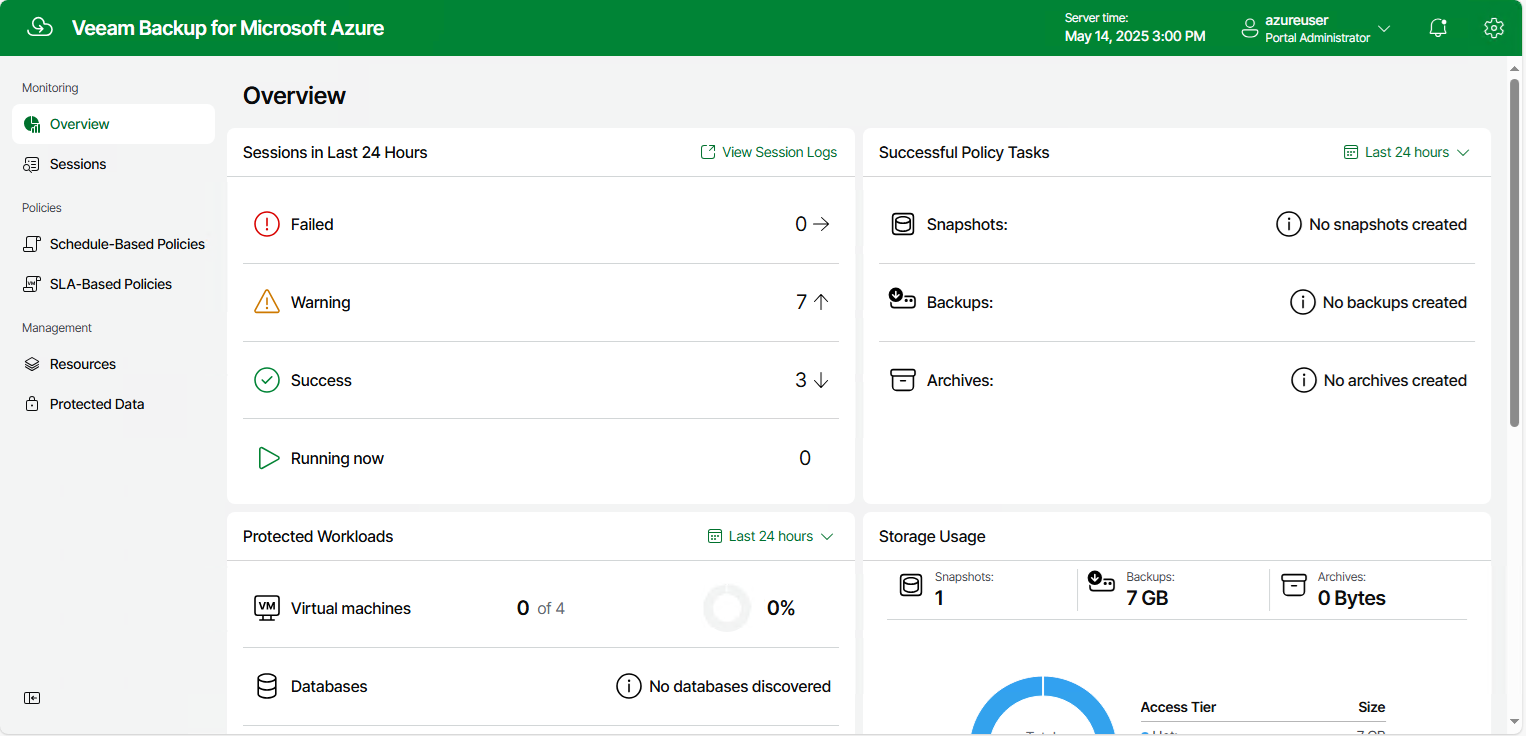The width and height of the screenshot is (1526, 736).
Task: Click the info icon beside No backups created
Action: (1302, 302)
